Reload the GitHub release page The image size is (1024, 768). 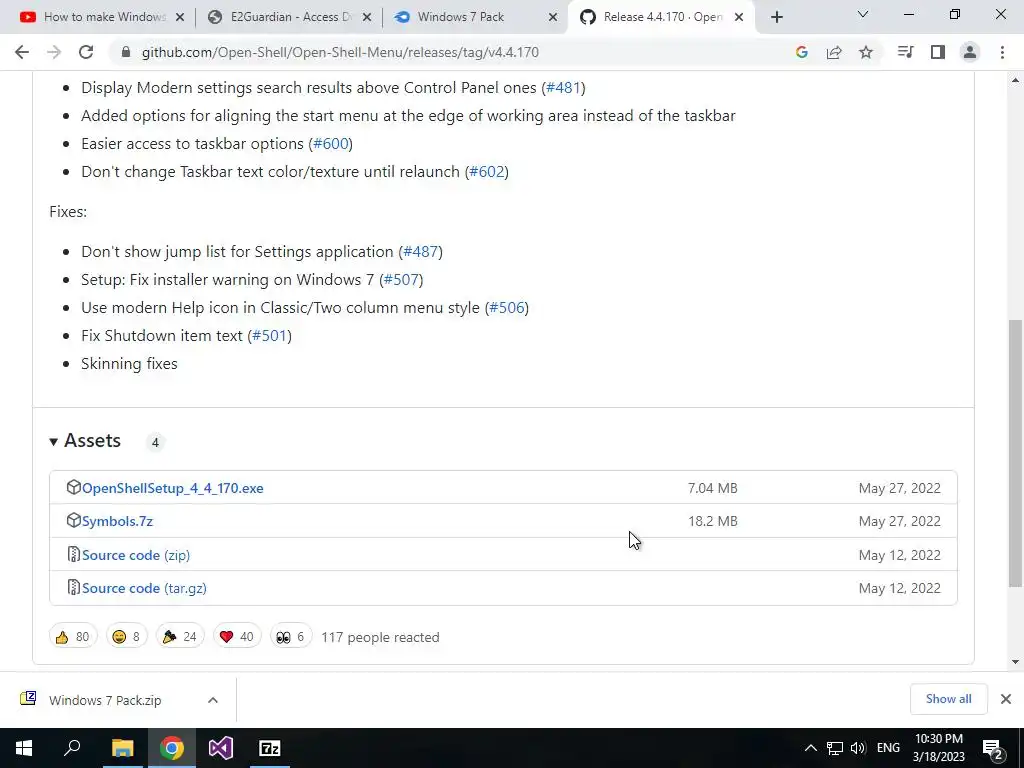click(x=86, y=52)
